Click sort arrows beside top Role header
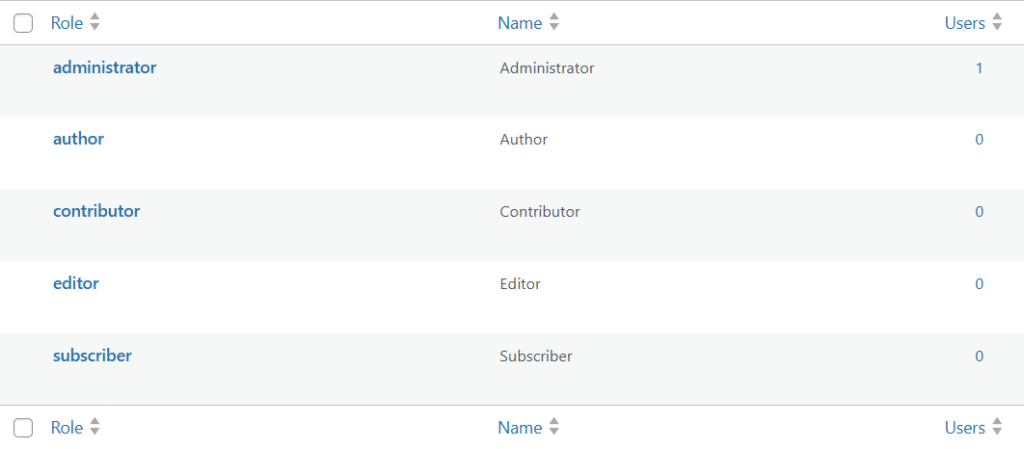1024x449 pixels. tap(95, 22)
